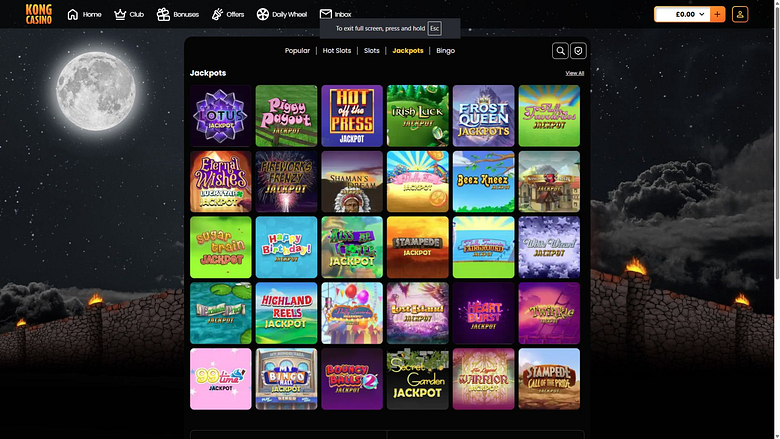Play Beez Kneez Jackpot
780x439 pixels.
(484, 181)
